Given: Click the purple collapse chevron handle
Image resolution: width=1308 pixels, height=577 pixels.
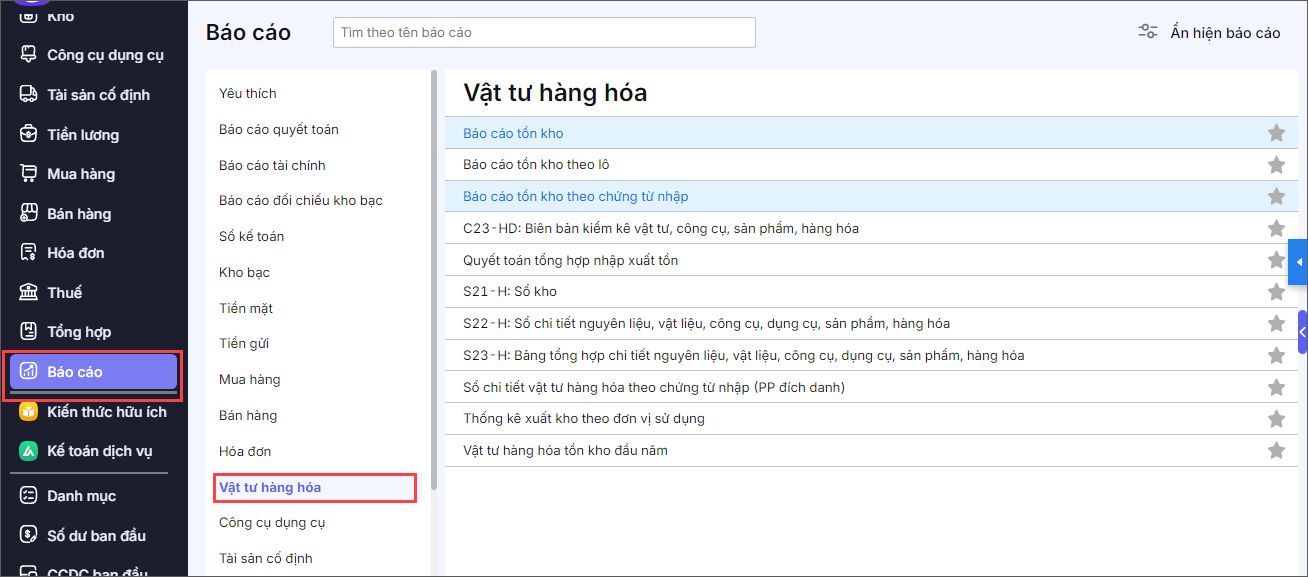Looking at the screenshot, I should [x=1302, y=332].
